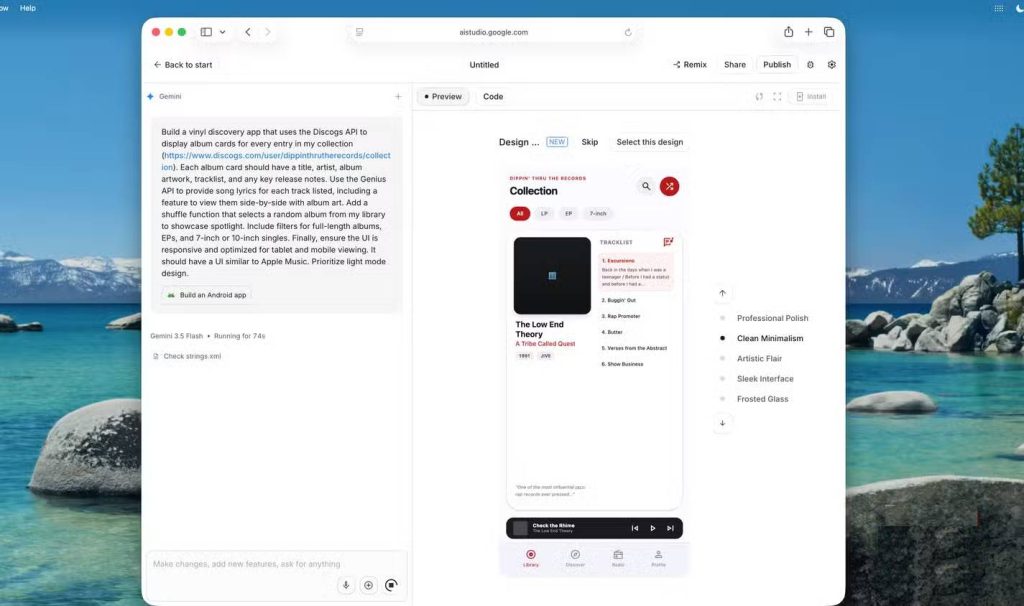Screen dimensions: 1024x606
Task: Show the next design with the down arrow
Action: (x=722, y=423)
